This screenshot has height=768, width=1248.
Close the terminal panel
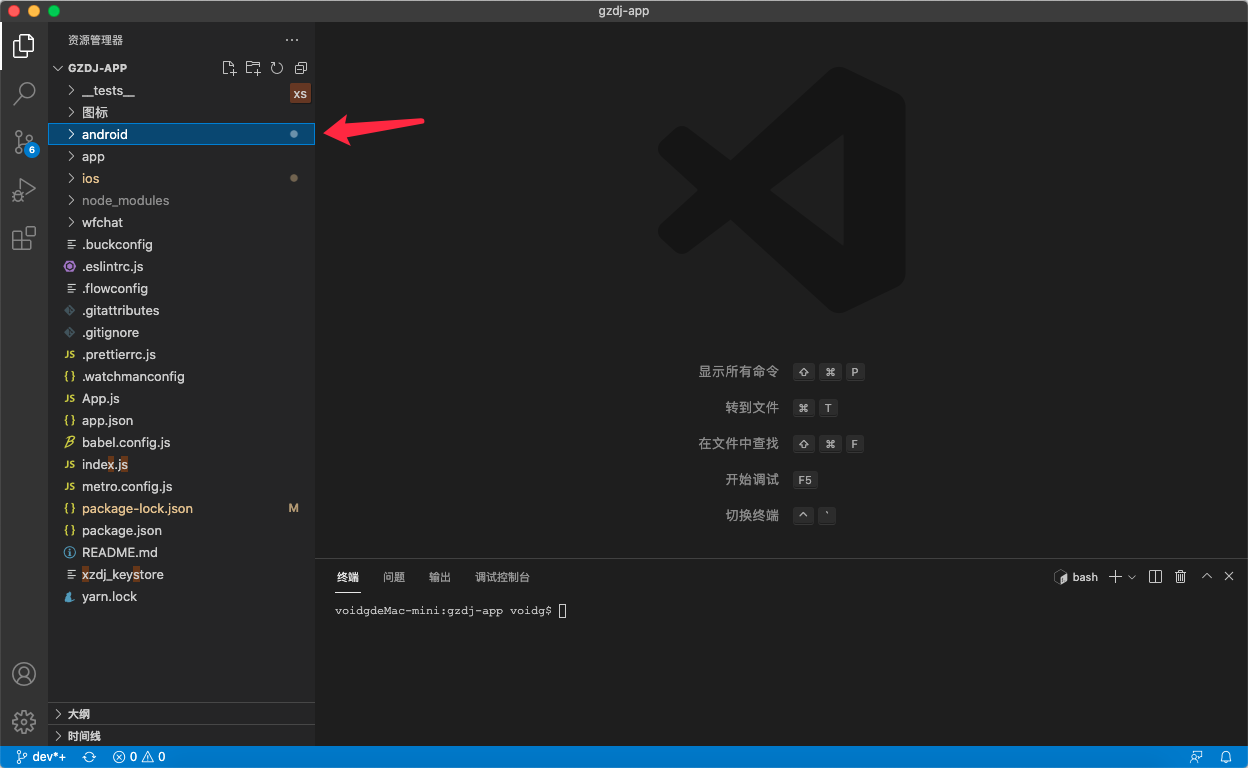point(1229,577)
